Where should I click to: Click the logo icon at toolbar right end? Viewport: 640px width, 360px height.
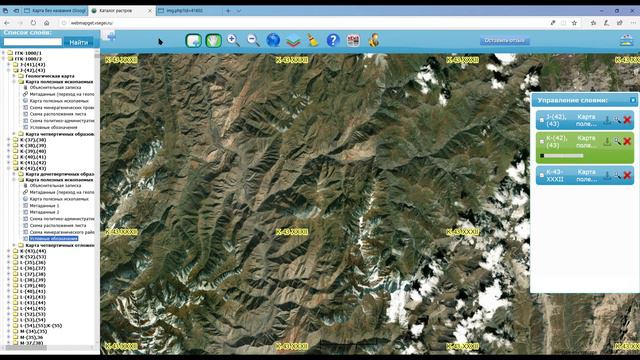click(626, 40)
